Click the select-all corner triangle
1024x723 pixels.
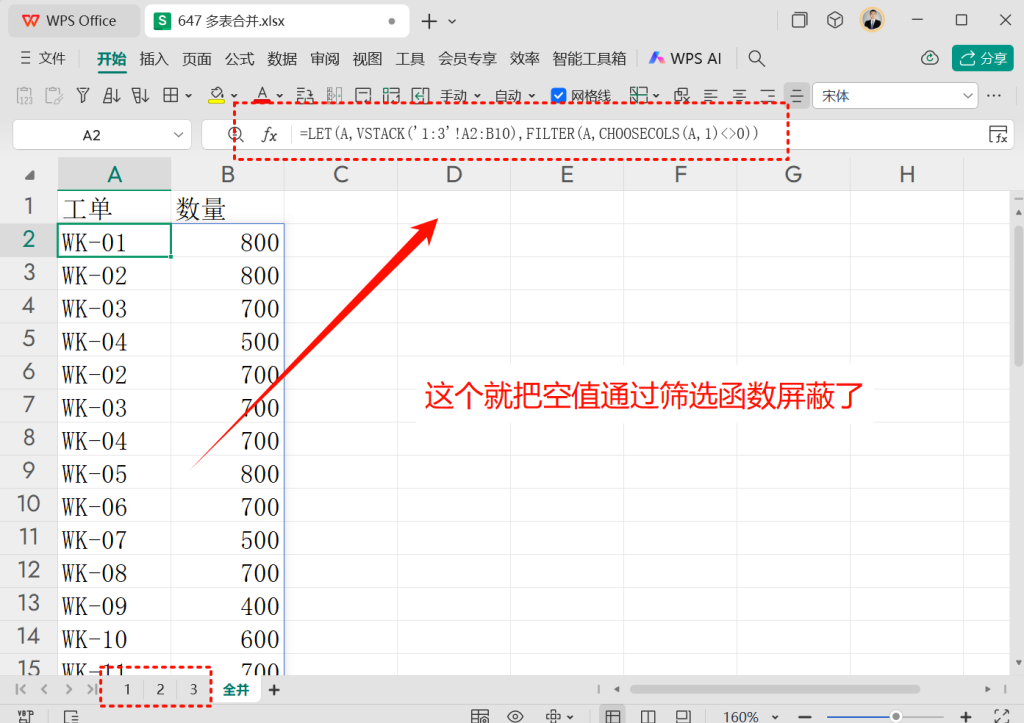29,175
